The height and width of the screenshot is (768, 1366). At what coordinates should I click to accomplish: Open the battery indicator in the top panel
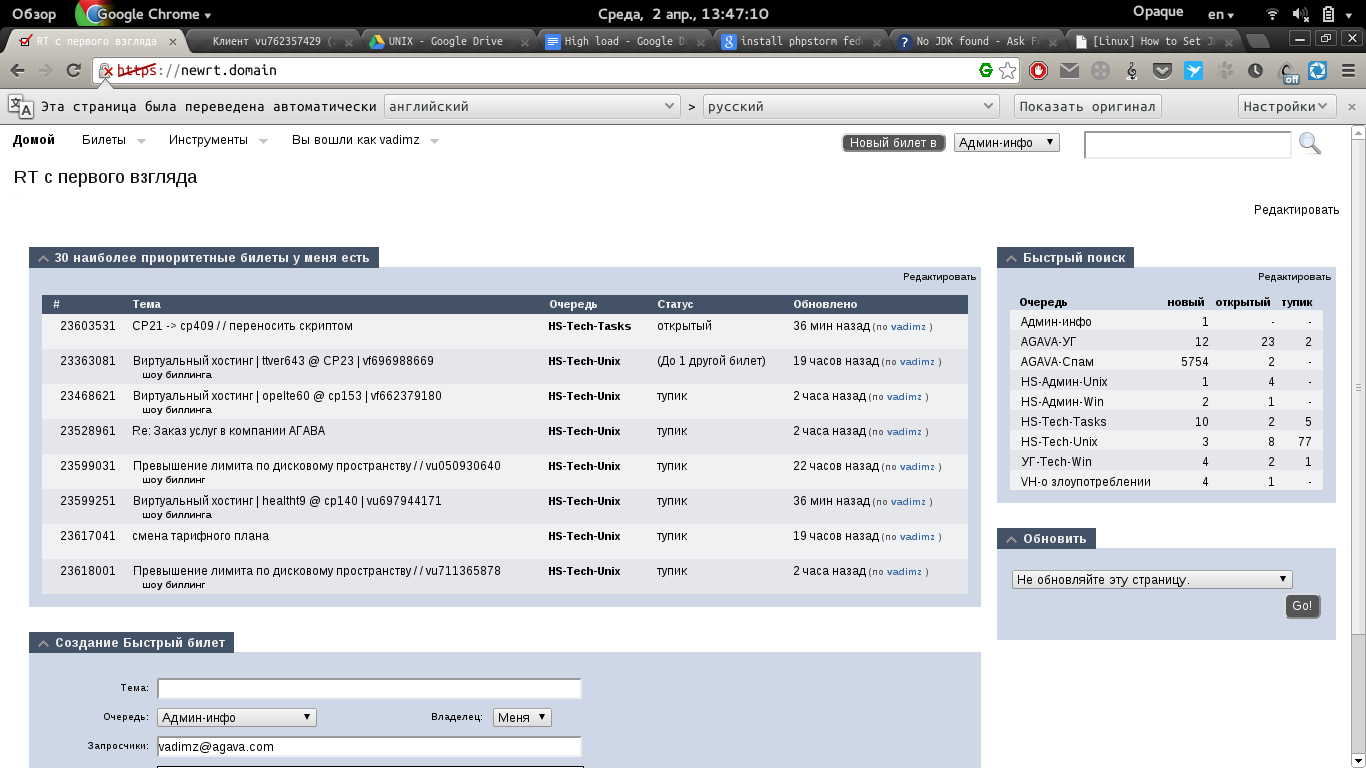[1329, 14]
